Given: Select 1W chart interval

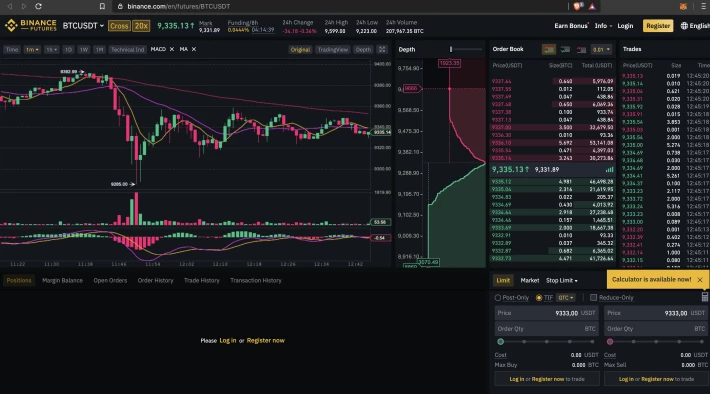Looking at the screenshot, I should pyautogui.click(x=84, y=49).
